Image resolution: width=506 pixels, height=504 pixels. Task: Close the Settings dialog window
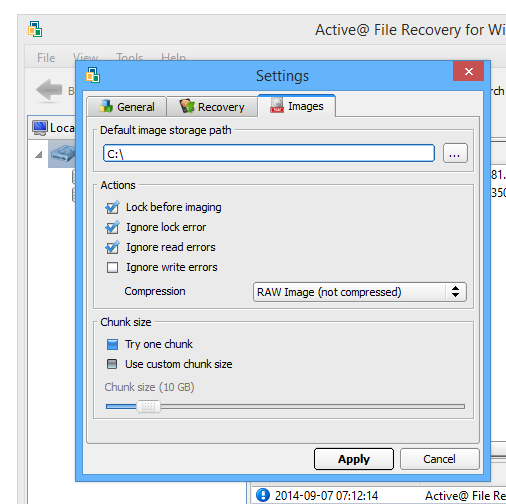pos(468,71)
